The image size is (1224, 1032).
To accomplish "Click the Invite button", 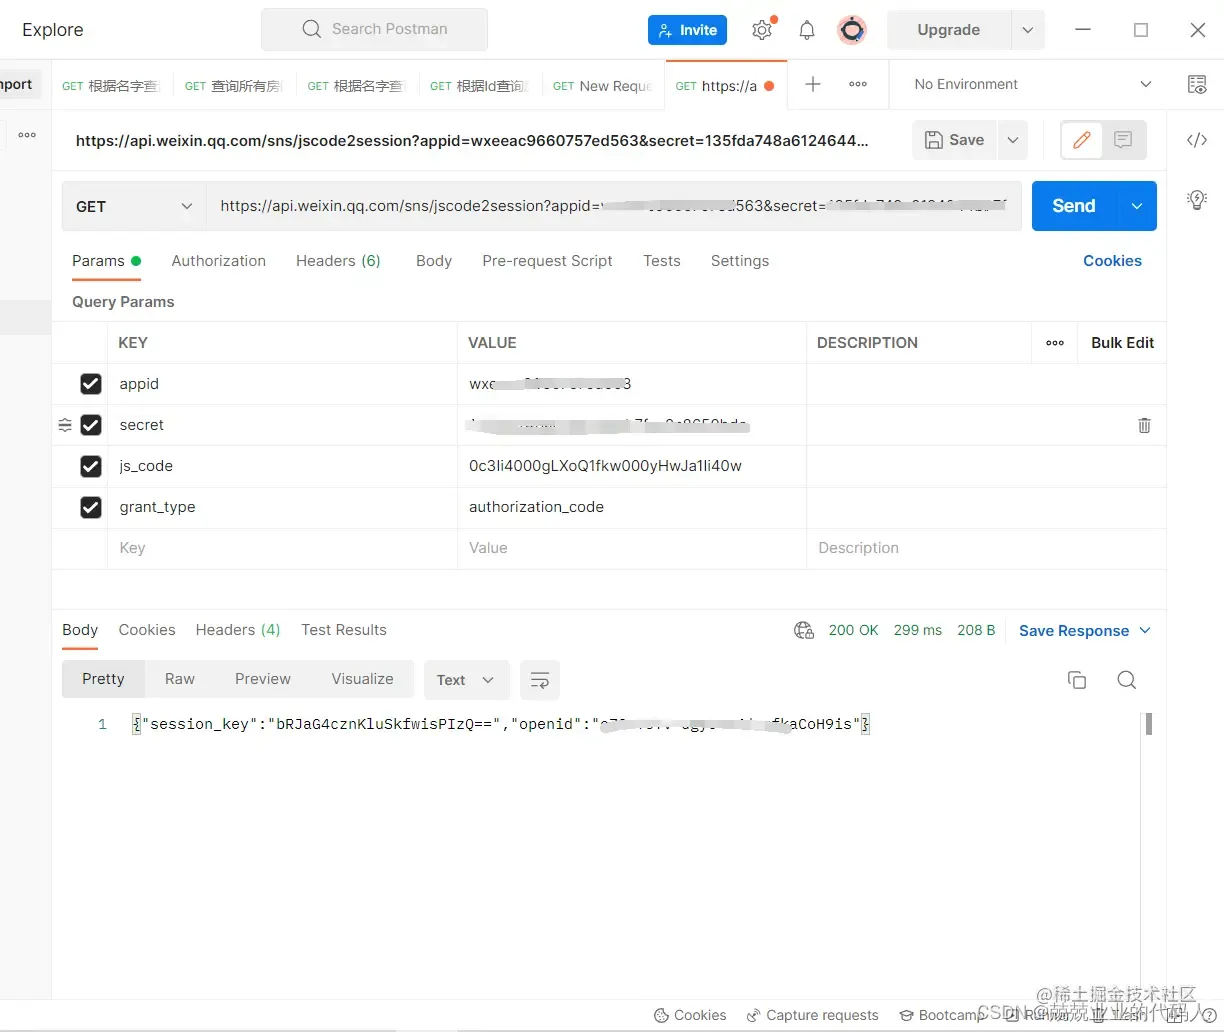I will (x=687, y=30).
